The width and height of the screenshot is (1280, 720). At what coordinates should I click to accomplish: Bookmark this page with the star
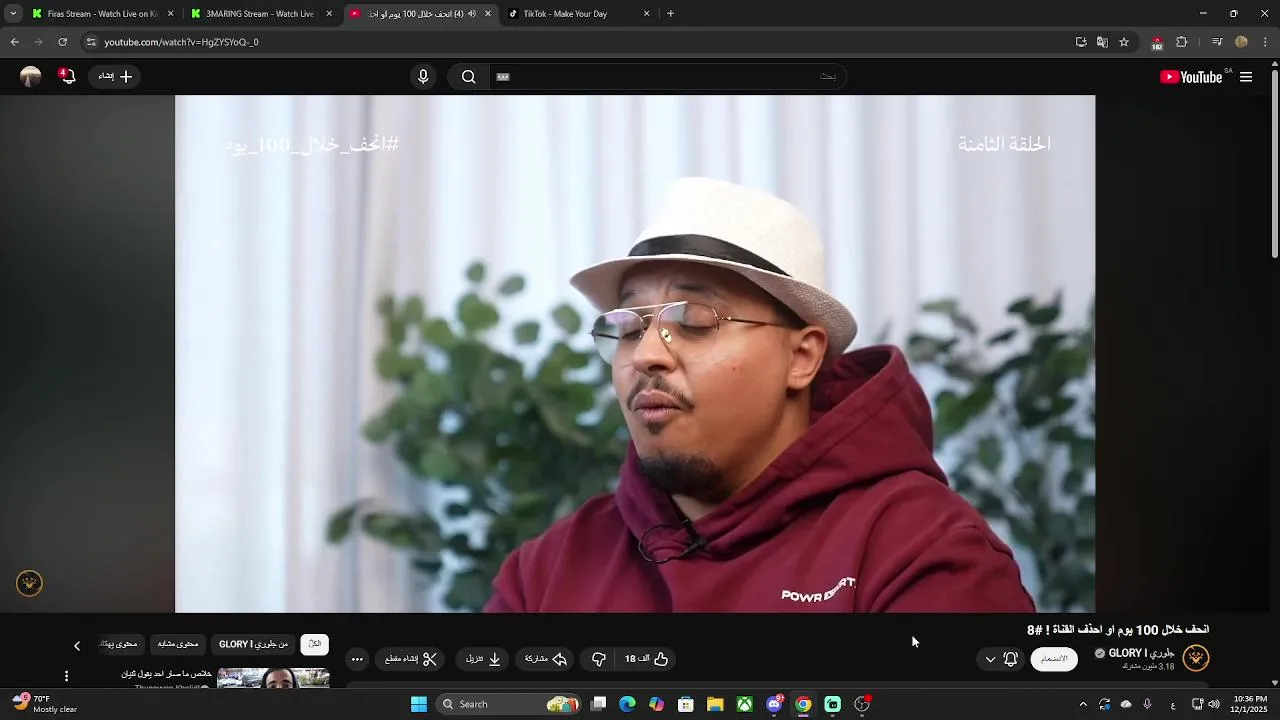tap(1124, 42)
